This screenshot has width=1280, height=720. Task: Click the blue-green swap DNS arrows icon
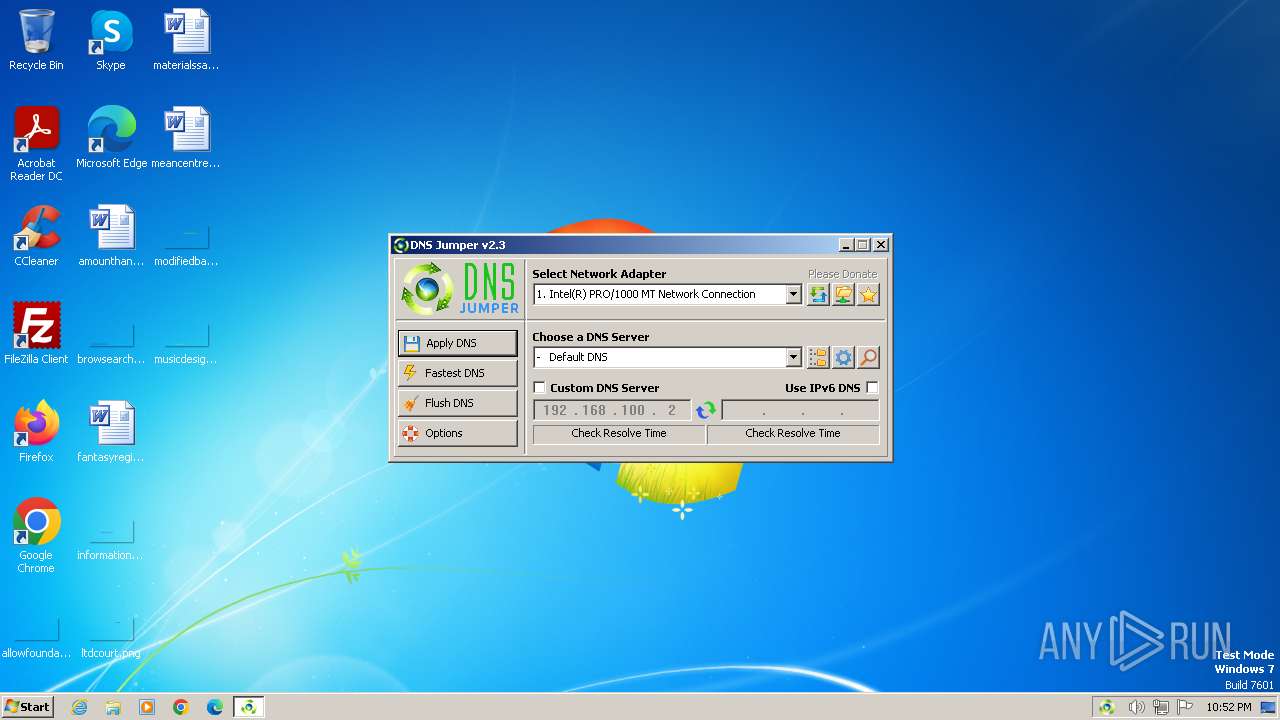pyautogui.click(x=706, y=410)
